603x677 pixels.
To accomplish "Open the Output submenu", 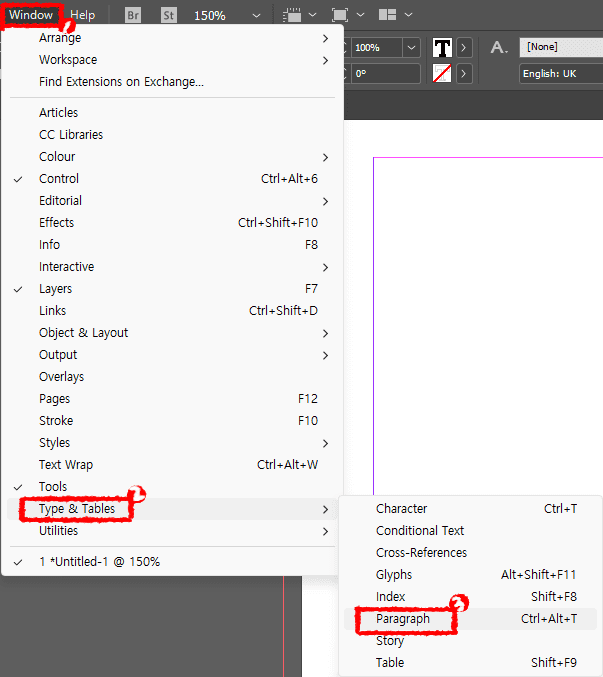I will [172, 355].
